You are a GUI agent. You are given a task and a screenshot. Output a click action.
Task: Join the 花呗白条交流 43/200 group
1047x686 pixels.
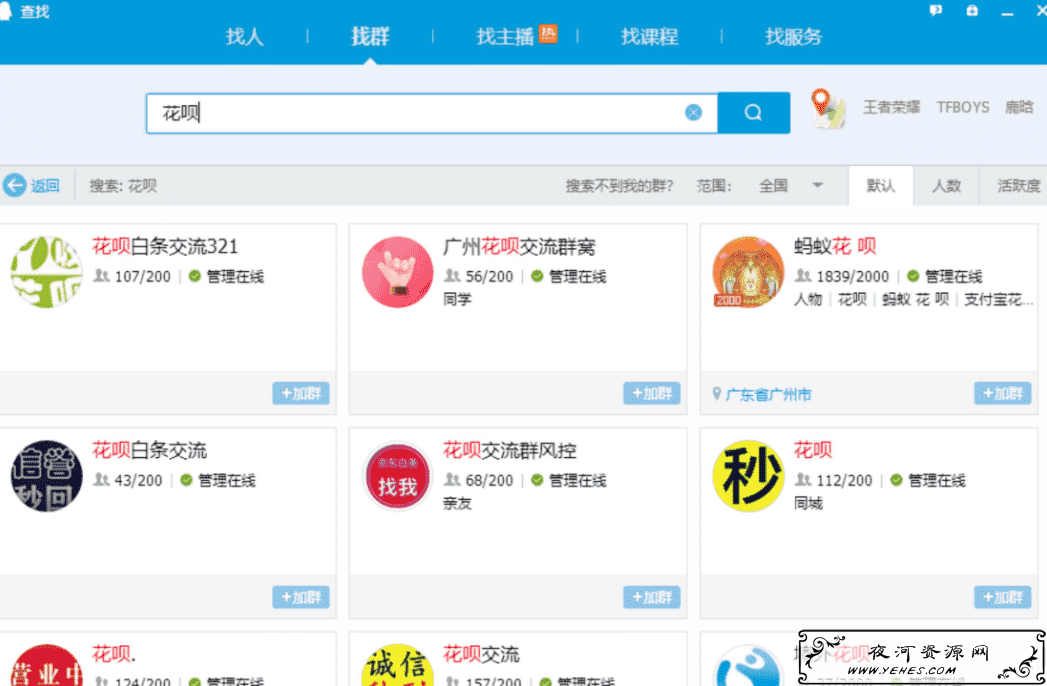[x=300, y=597]
